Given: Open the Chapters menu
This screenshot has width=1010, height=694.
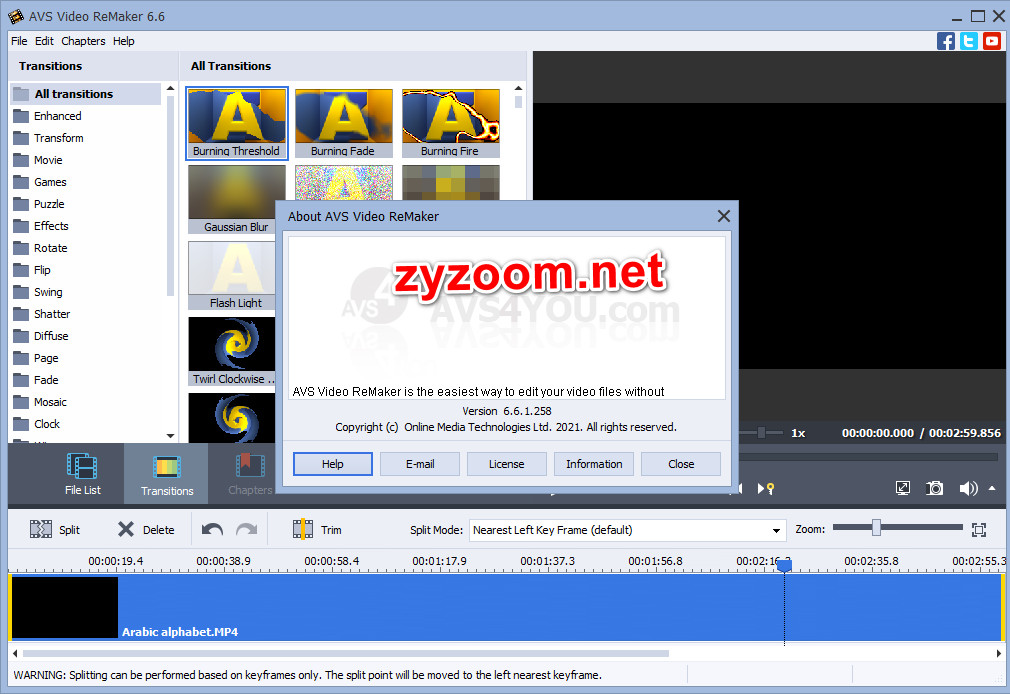Looking at the screenshot, I should click(83, 41).
